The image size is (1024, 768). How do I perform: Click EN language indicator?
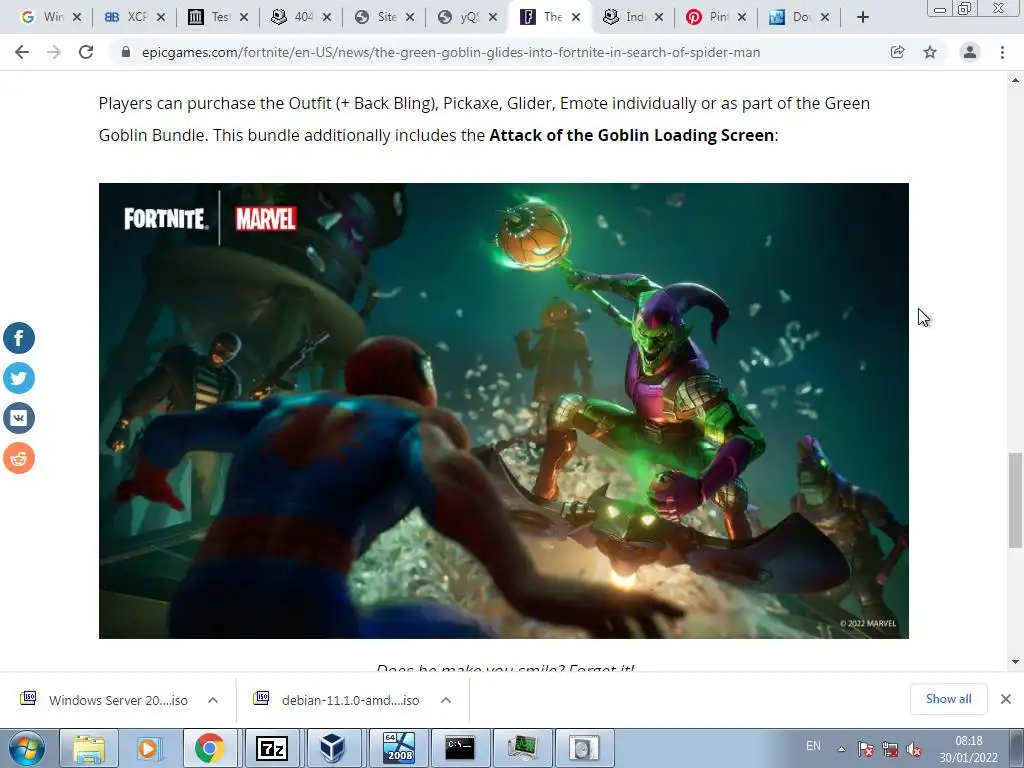pyautogui.click(x=813, y=746)
